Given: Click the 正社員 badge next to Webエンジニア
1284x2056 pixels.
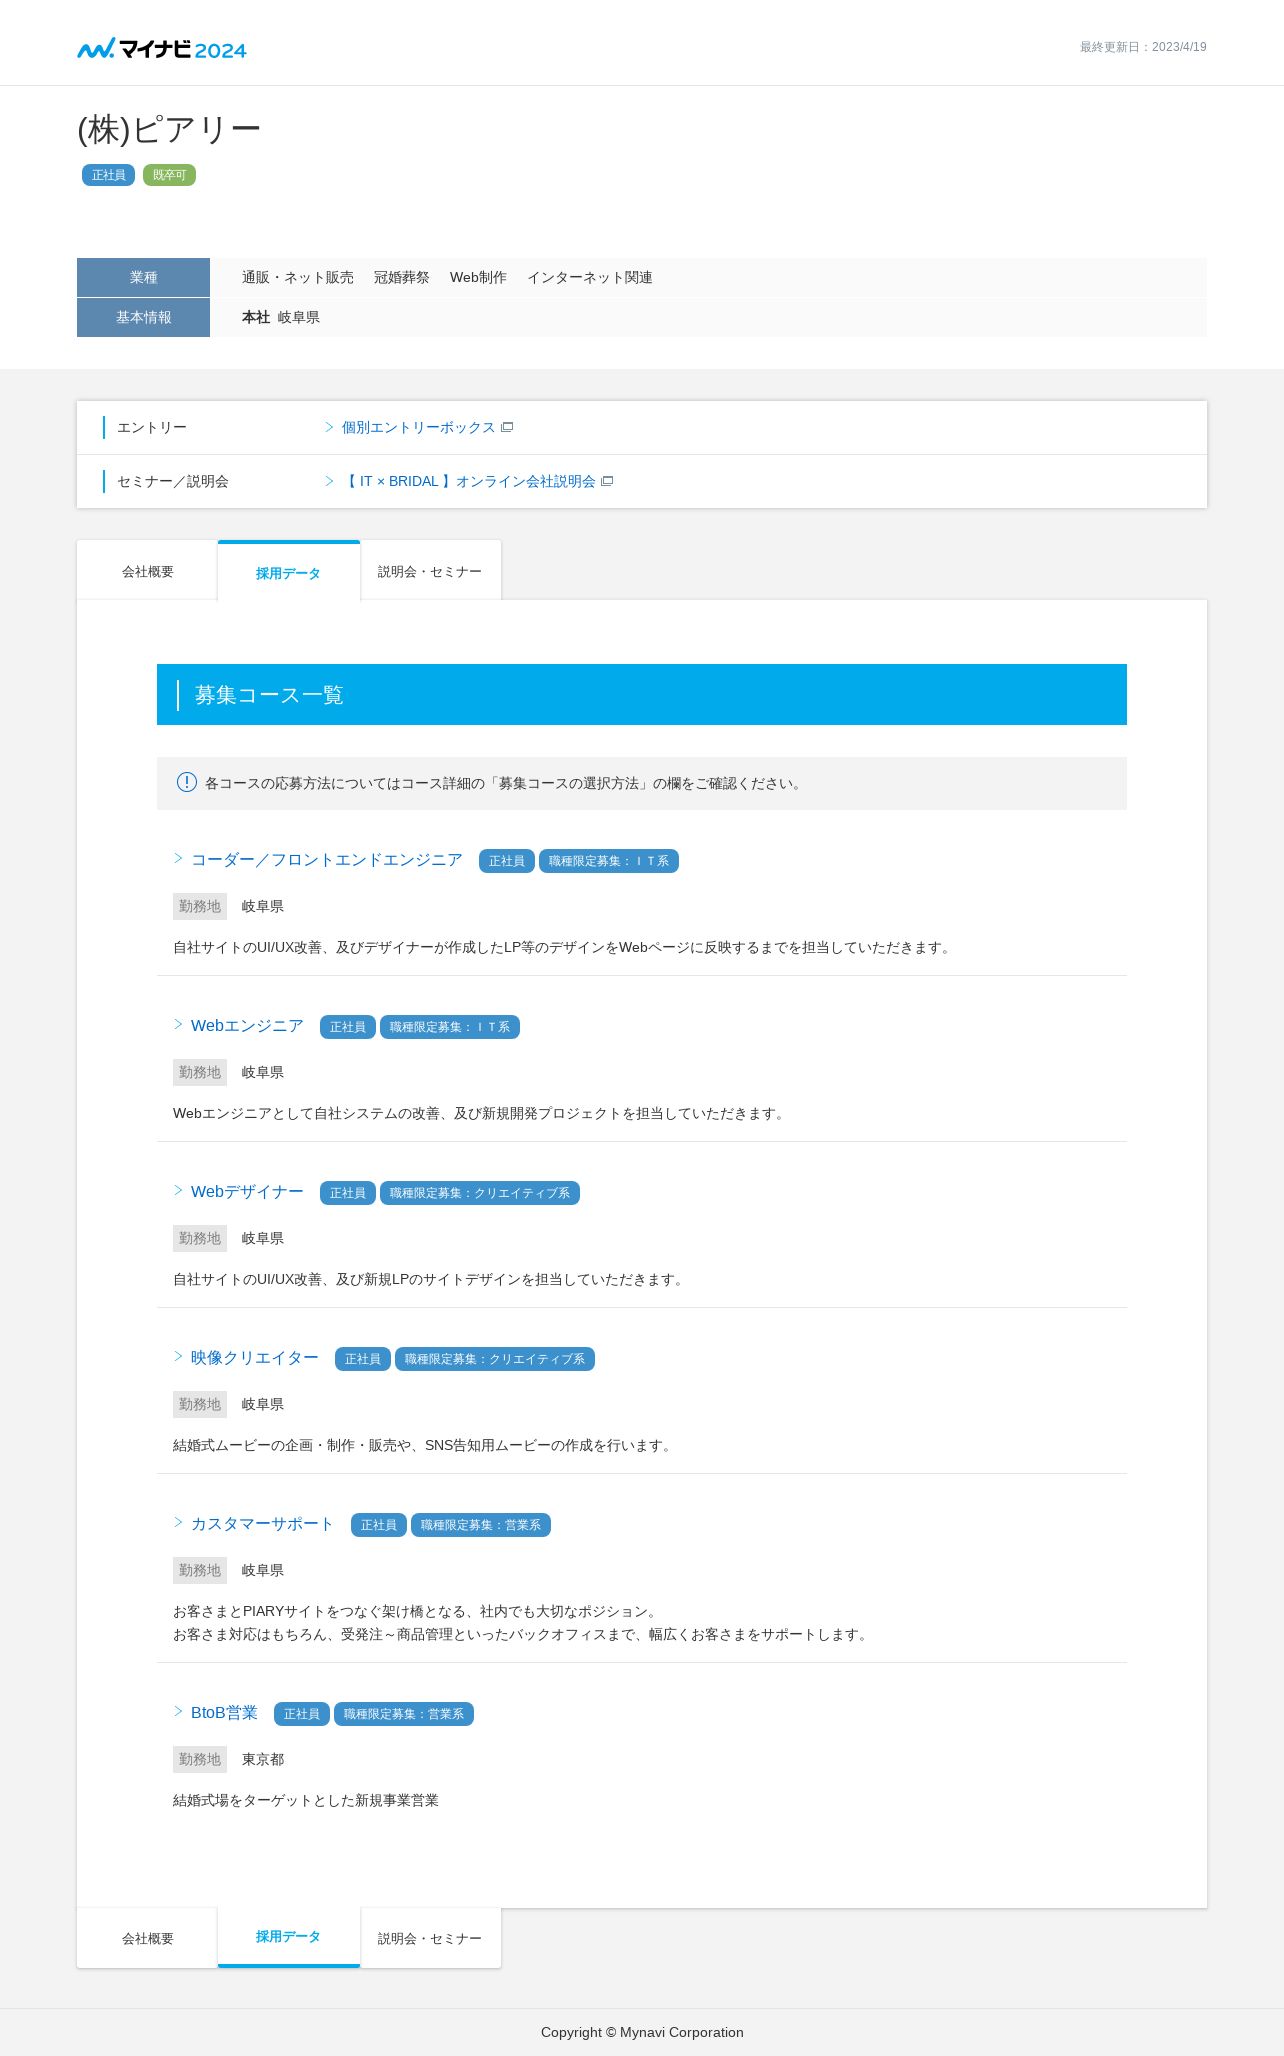Looking at the screenshot, I should click(348, 1027).
